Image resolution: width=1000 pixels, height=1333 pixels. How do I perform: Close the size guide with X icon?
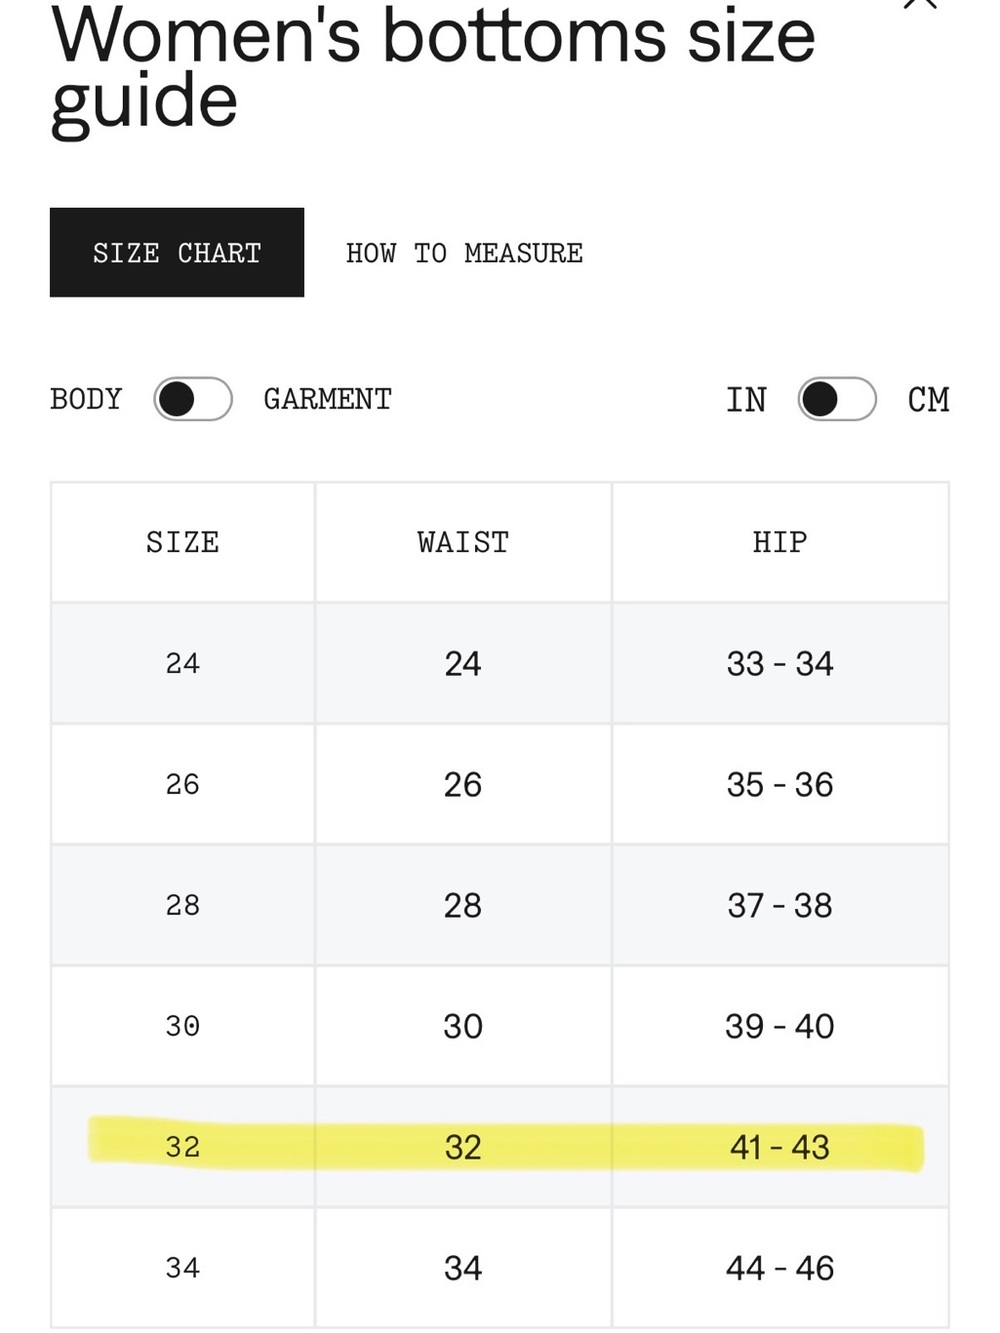click(920, 3)
